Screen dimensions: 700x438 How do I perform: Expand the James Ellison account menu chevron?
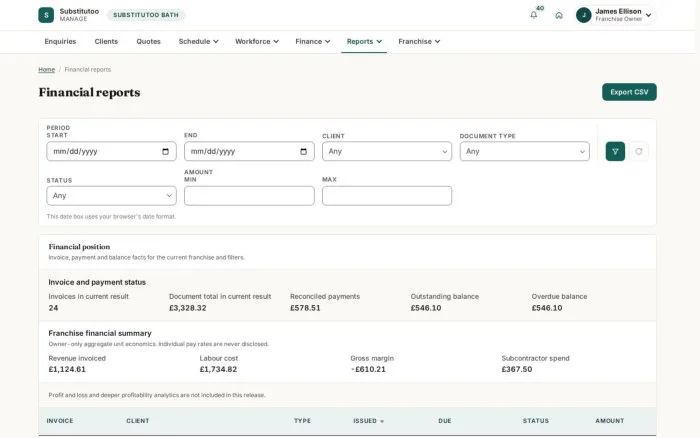[x=648, y=15]
